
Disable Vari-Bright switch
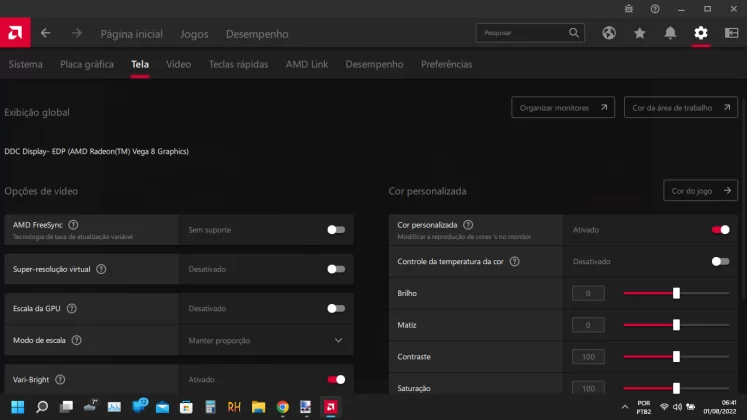click(x=336, y=380)
